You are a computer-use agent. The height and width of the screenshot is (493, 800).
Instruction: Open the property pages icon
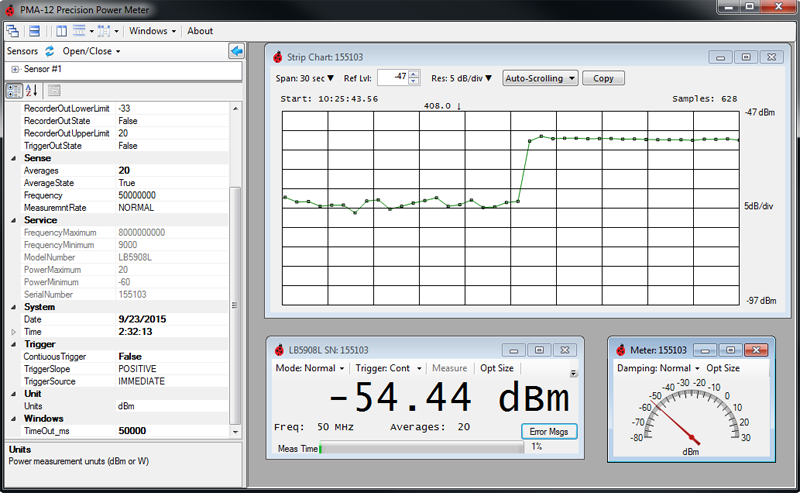54,91
